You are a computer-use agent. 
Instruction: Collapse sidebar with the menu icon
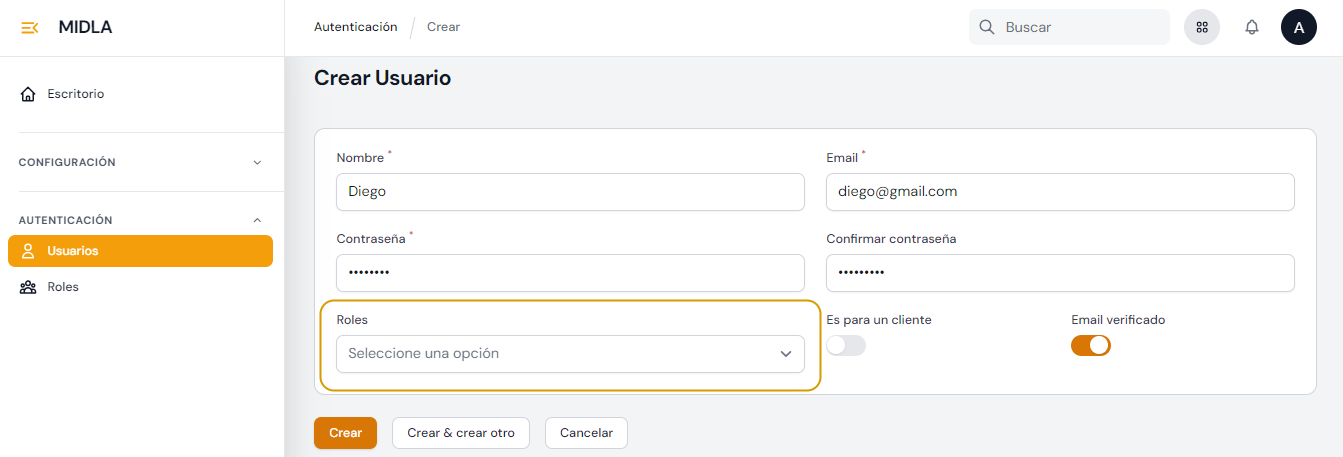29,28
